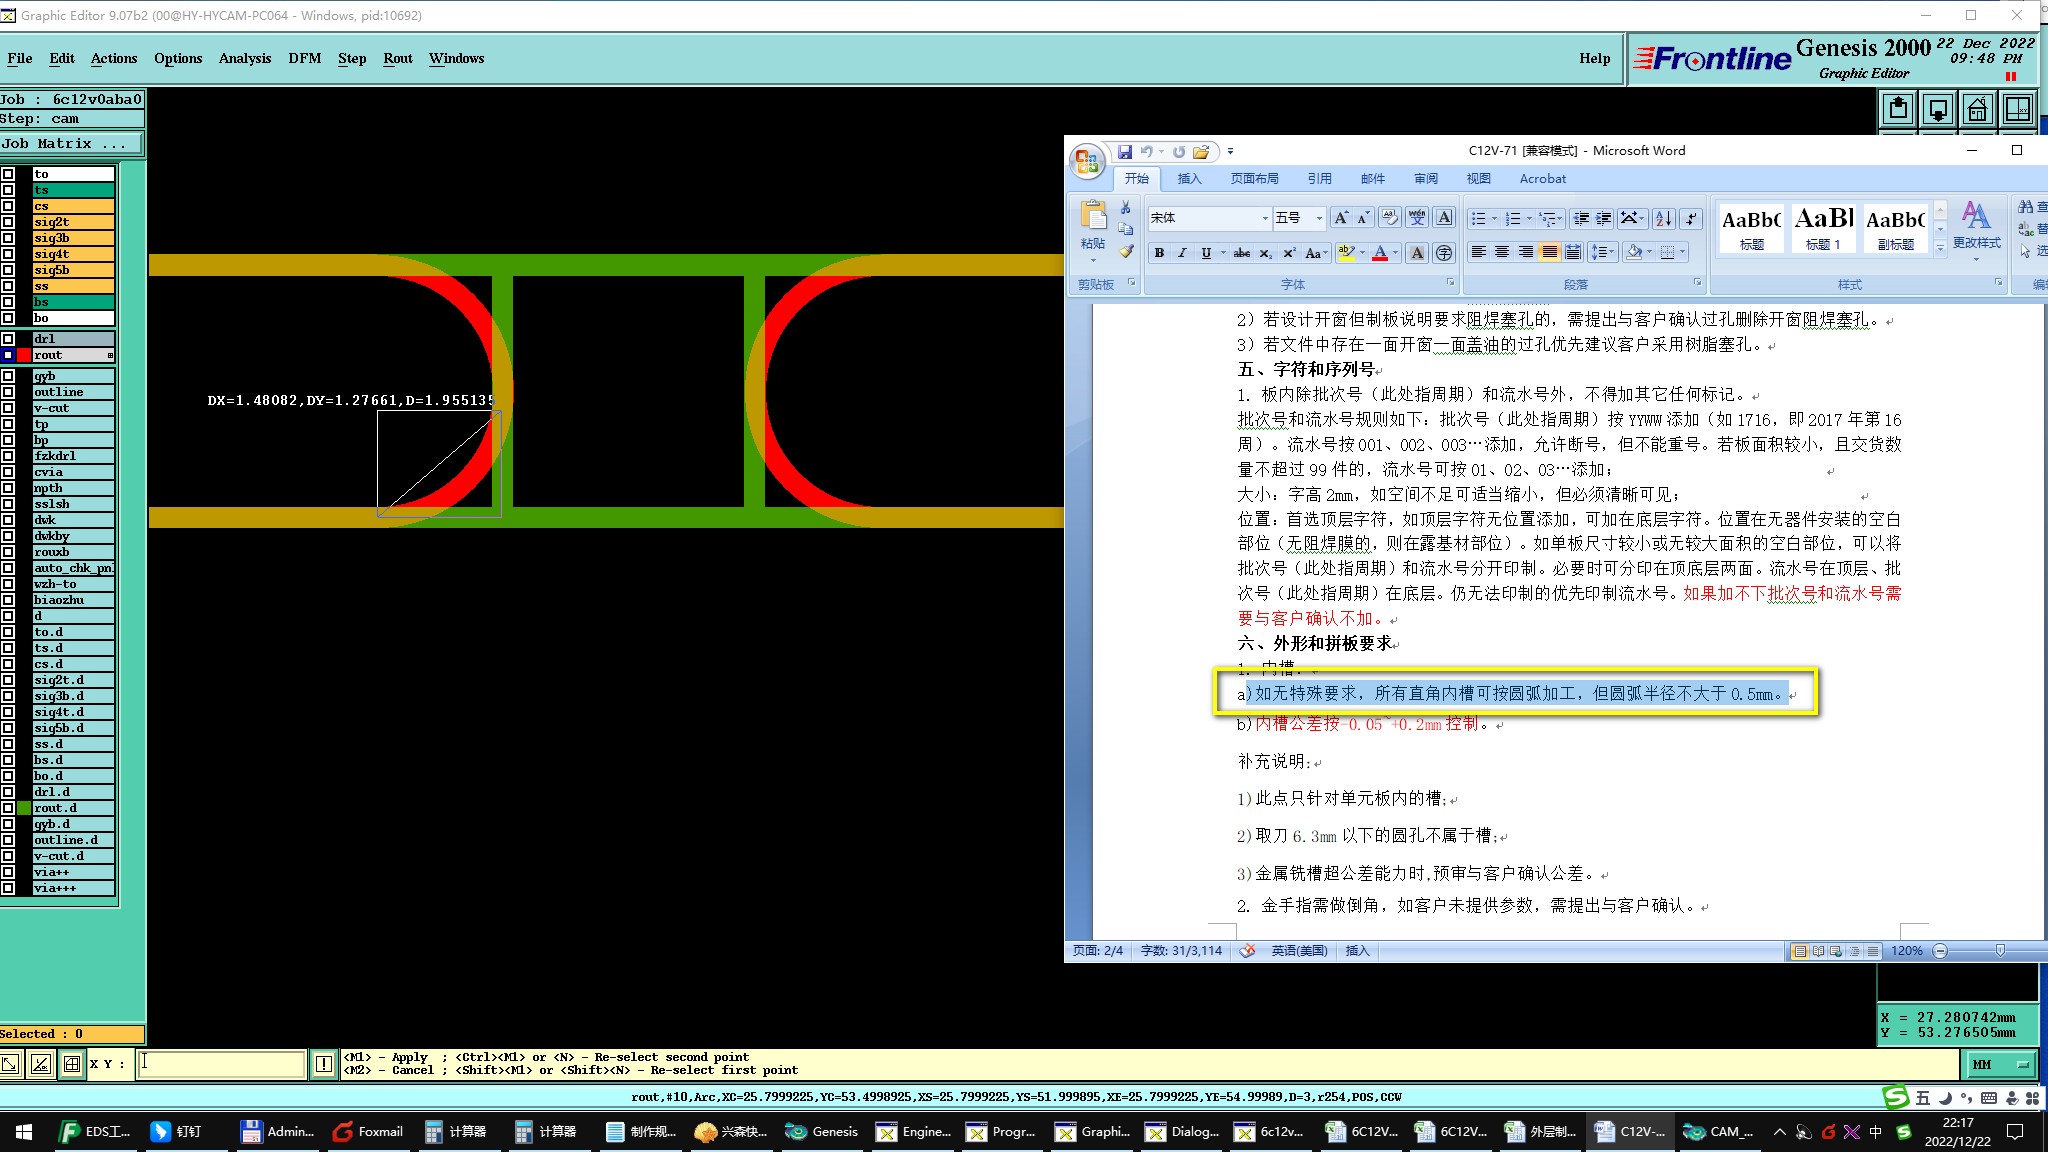Open the DFM menu
The image size is (2048, 1152).
click(x=305, y=58)
